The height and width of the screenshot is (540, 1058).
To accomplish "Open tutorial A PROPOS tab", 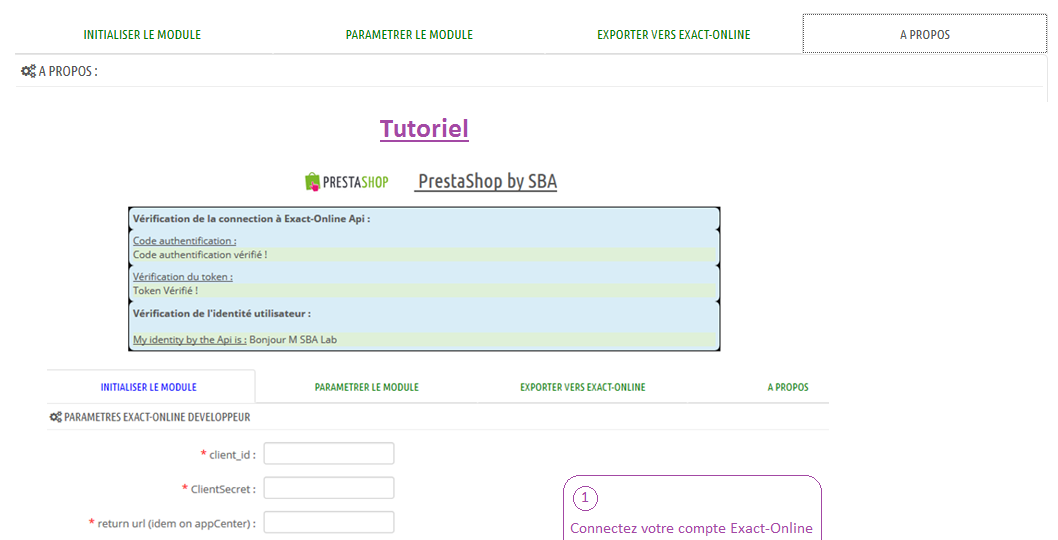I will (x=787, y=387).
